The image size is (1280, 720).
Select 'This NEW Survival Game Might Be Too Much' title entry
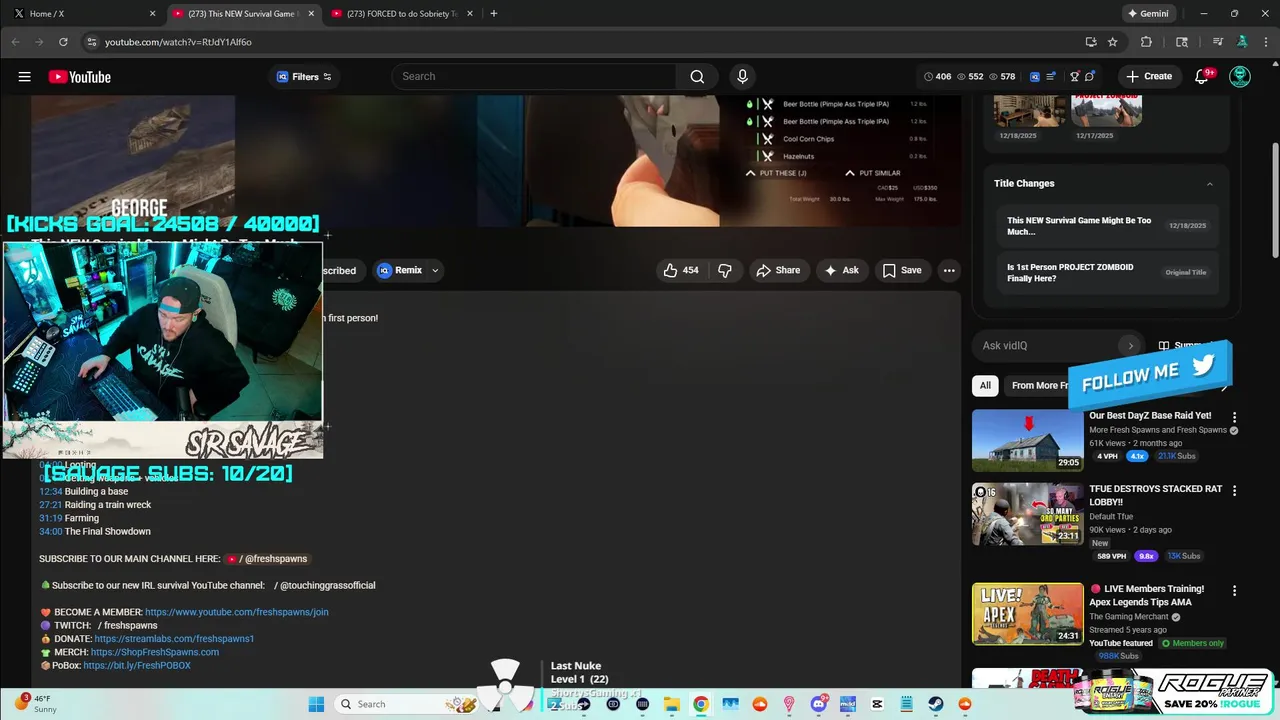[x=1106, y=226]
